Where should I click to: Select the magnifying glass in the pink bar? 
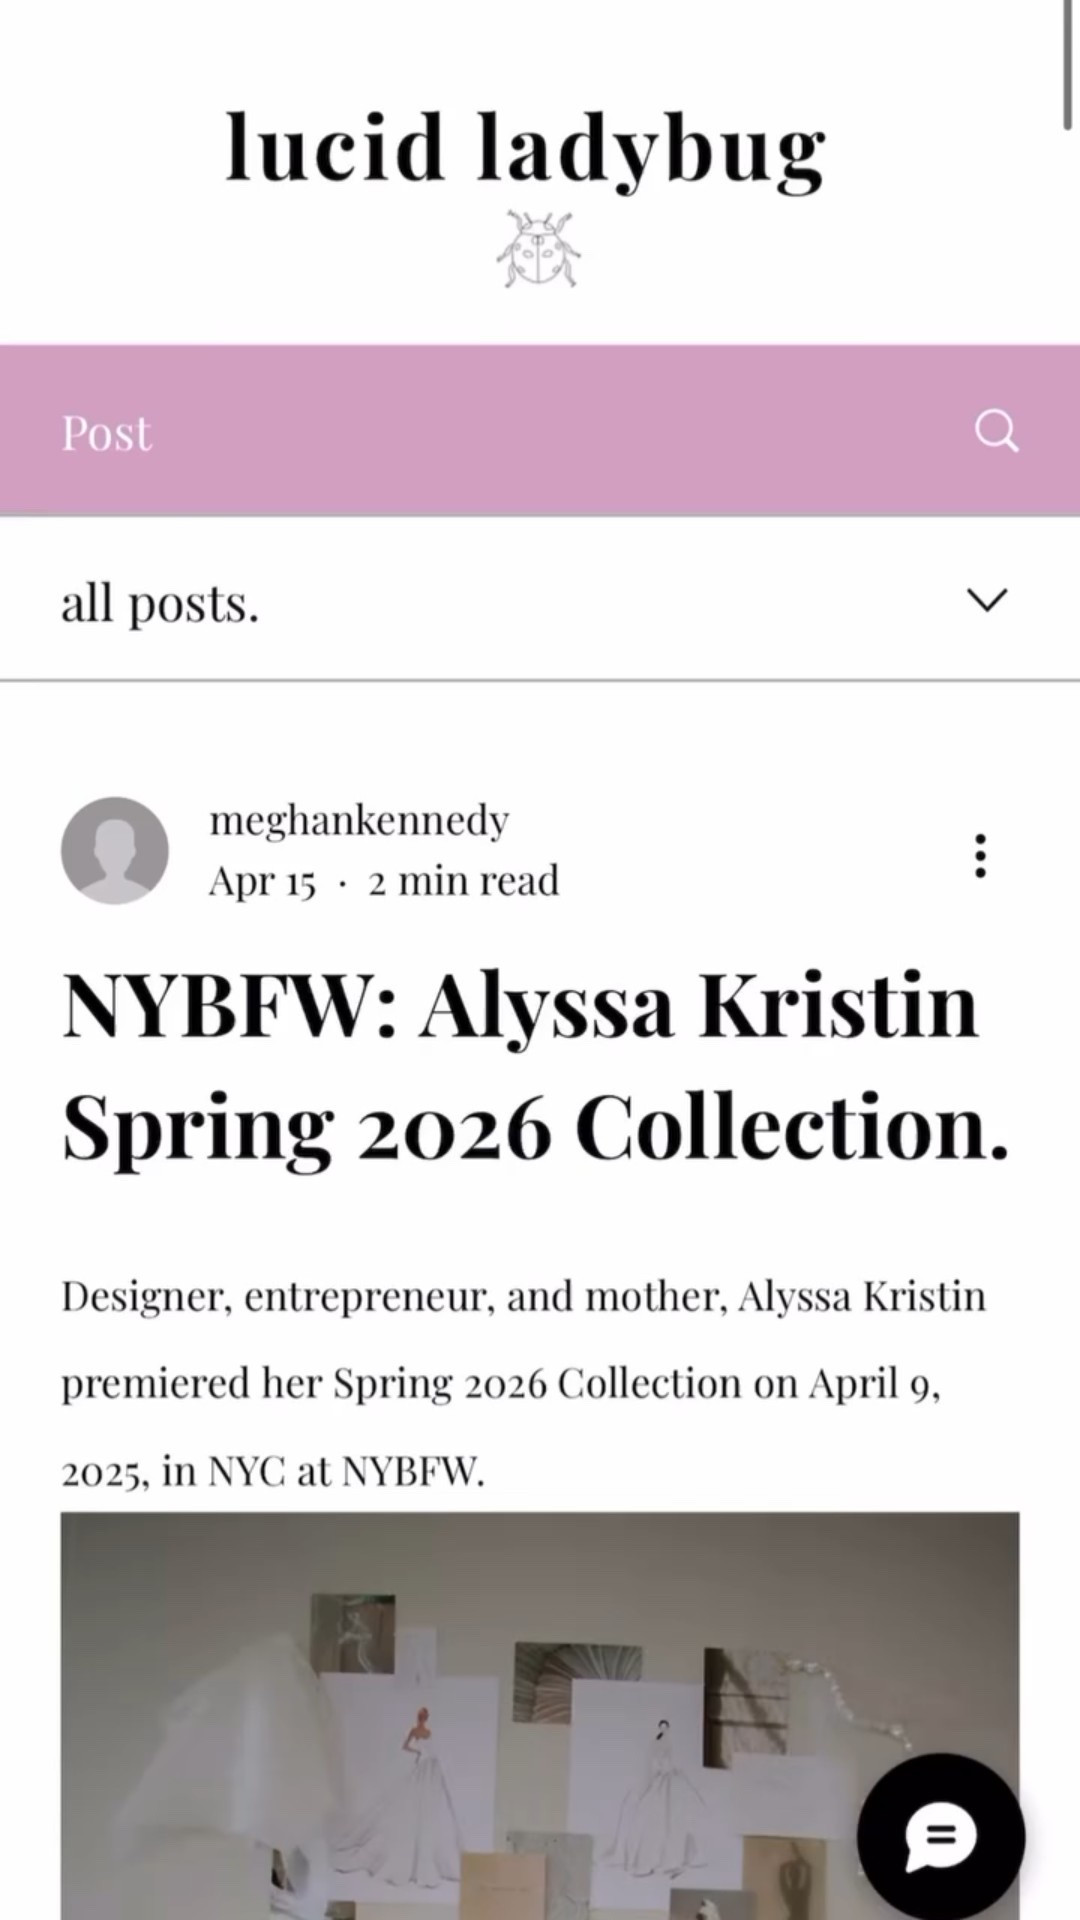996,430
